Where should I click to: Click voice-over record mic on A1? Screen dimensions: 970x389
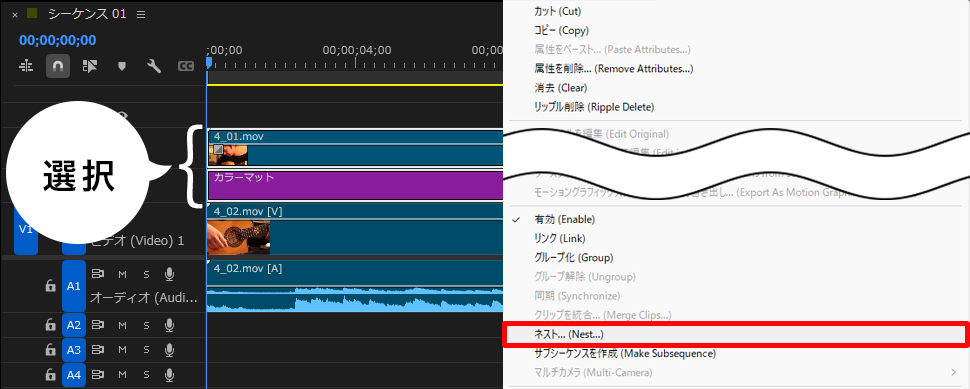[x=169, y=274]
